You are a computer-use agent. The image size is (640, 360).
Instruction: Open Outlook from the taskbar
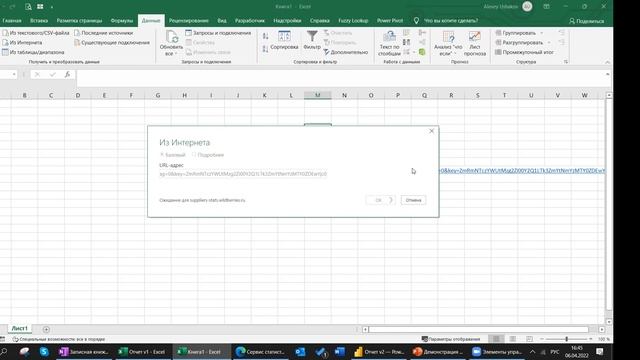[x=300, y=351]
